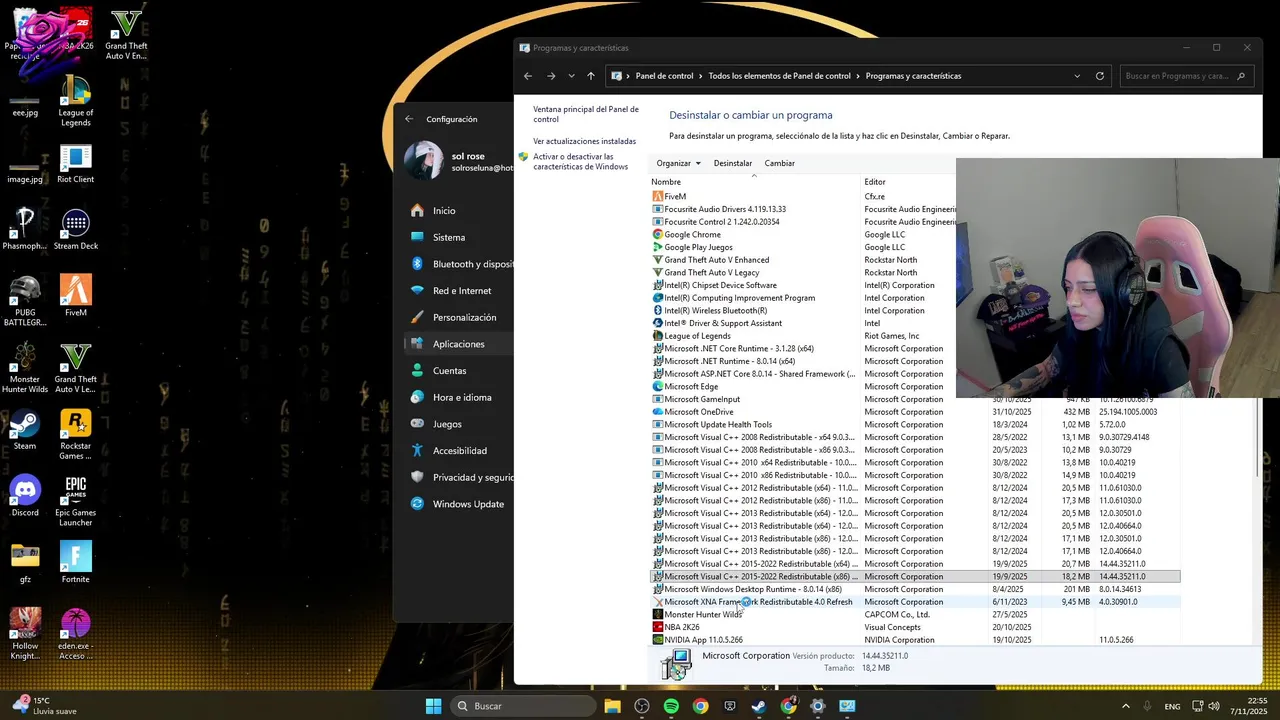
Task: Open the Stream Deck desktop icon
Action: point(76,230)
